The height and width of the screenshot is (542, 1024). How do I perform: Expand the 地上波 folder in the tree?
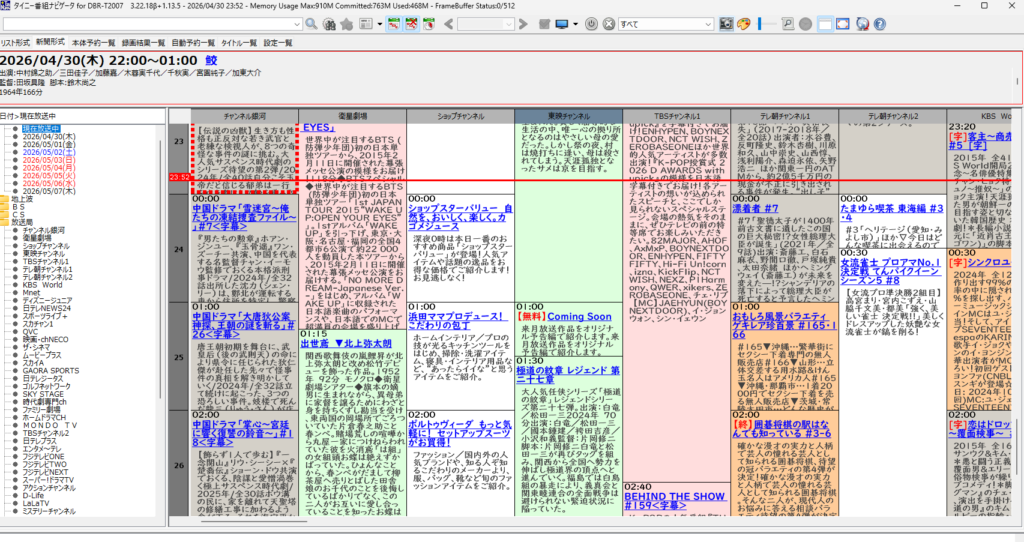(8, 199)
